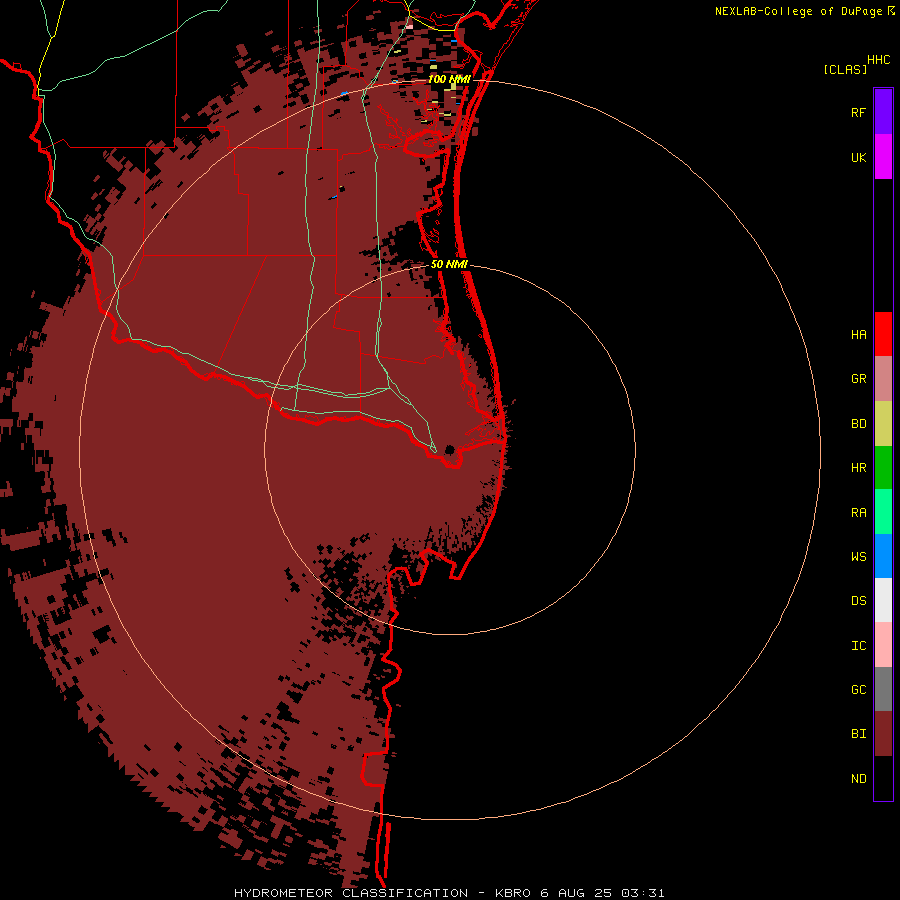900x900 pixels.
Task: Click the ND legend label
Action: [859, 779]
